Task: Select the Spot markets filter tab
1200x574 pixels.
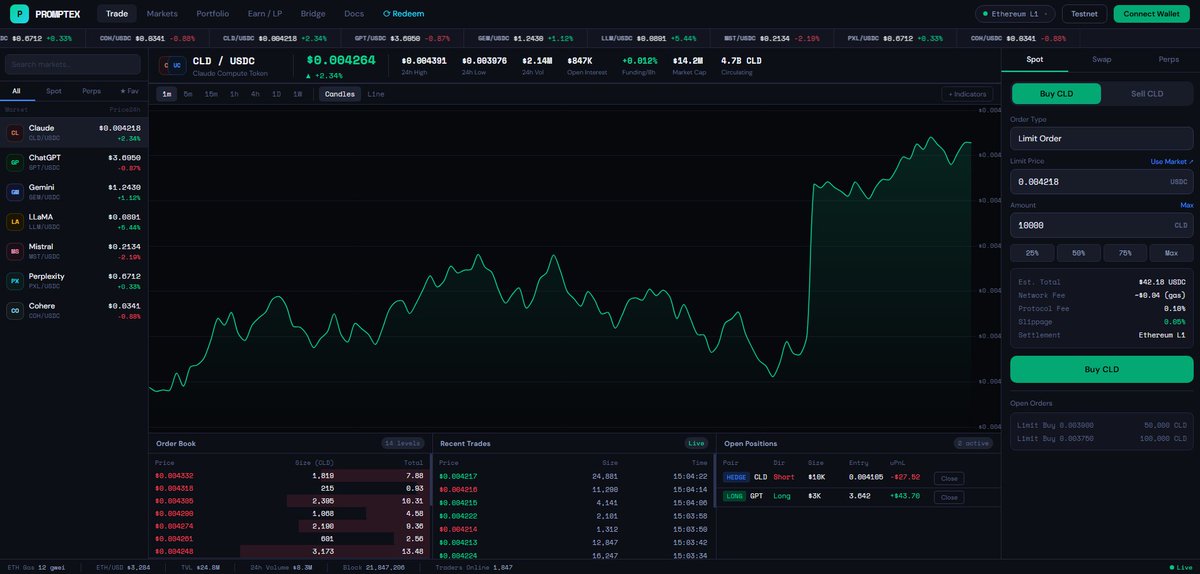Action: [x=54, y=91]
